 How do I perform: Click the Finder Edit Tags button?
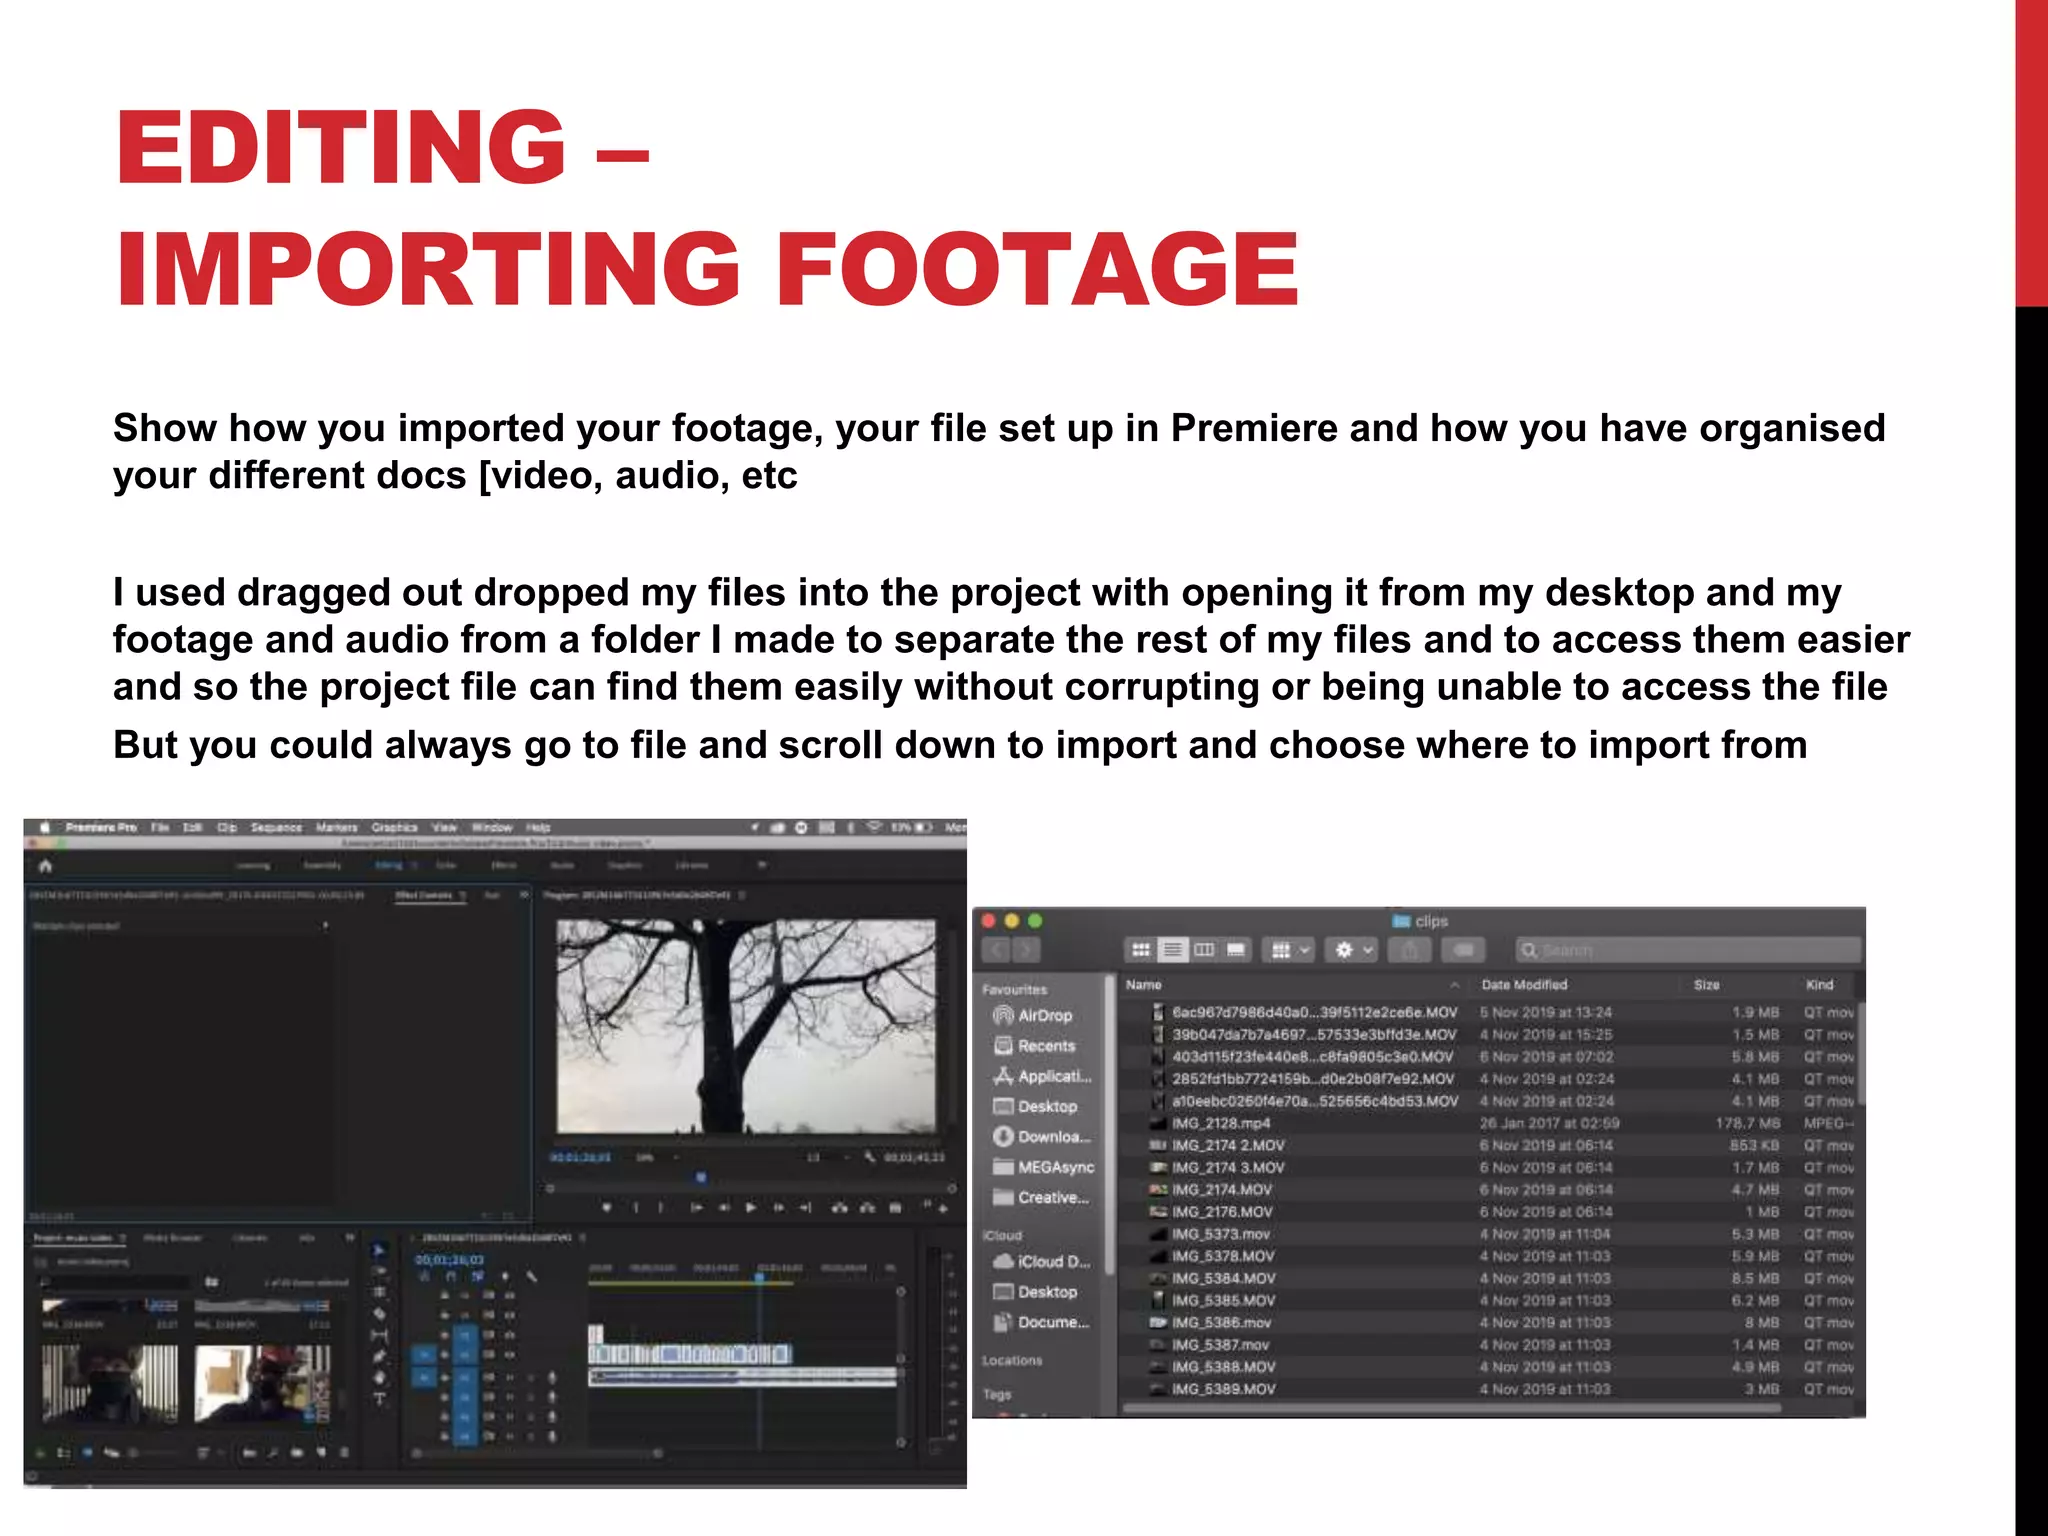(1464, 949)
